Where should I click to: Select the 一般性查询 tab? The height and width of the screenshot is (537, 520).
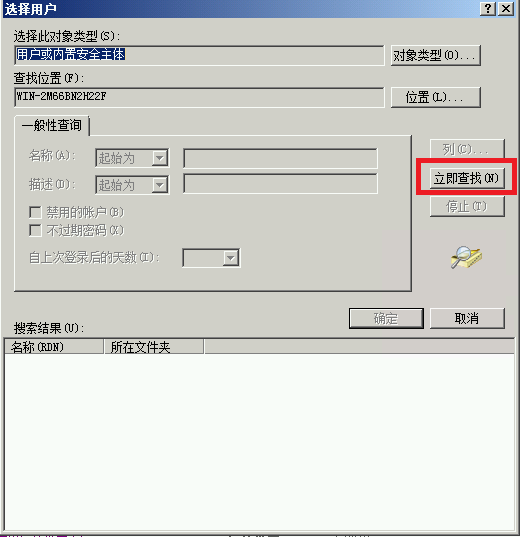point(52,126)
